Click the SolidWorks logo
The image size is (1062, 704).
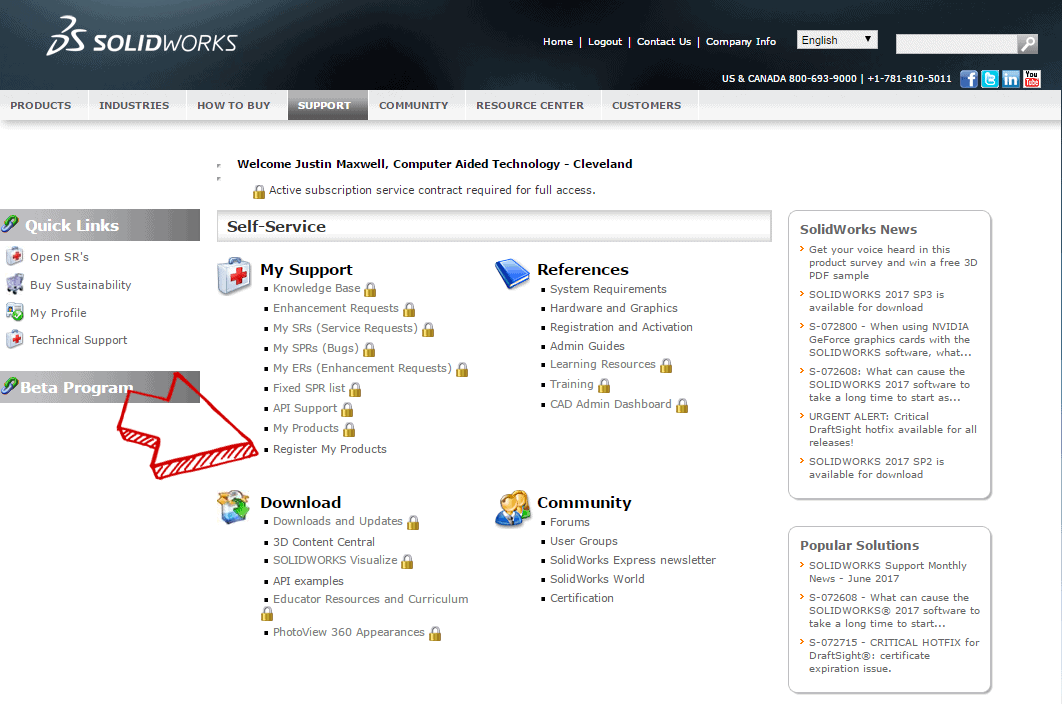(x=142, y=37)
